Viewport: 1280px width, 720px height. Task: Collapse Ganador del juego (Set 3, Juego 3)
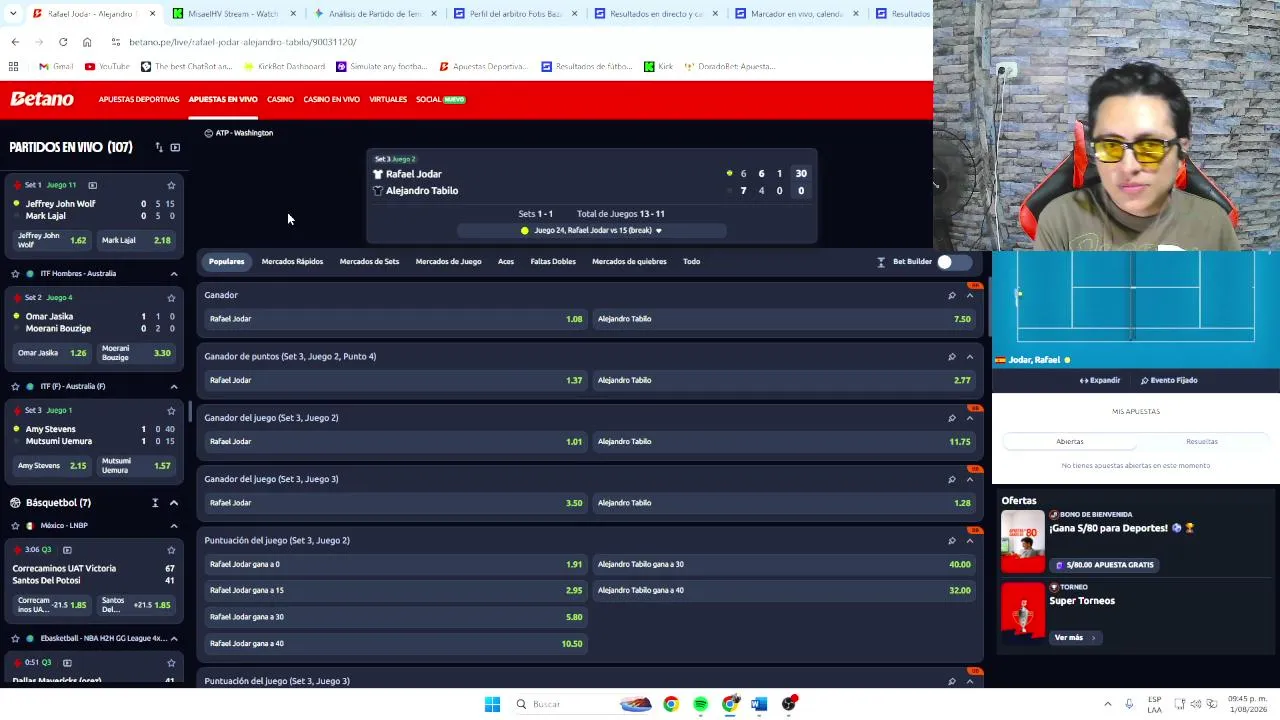970,479
